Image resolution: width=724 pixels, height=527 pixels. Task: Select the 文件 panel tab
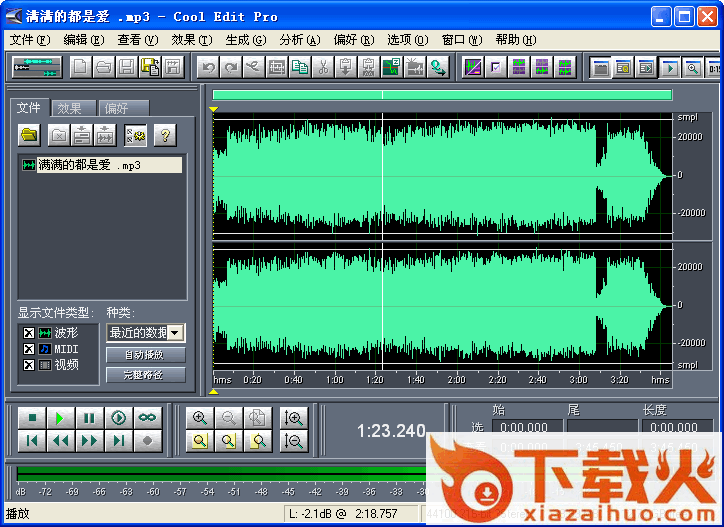click(x=30, y=108)
